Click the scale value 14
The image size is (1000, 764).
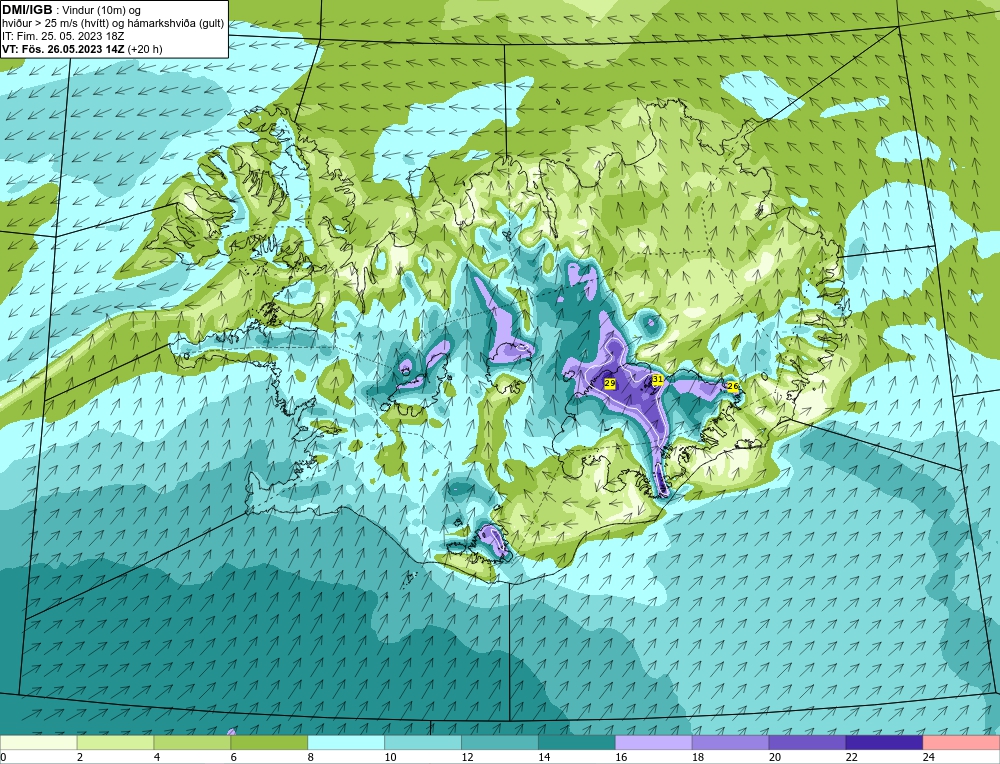click(544, 757)
